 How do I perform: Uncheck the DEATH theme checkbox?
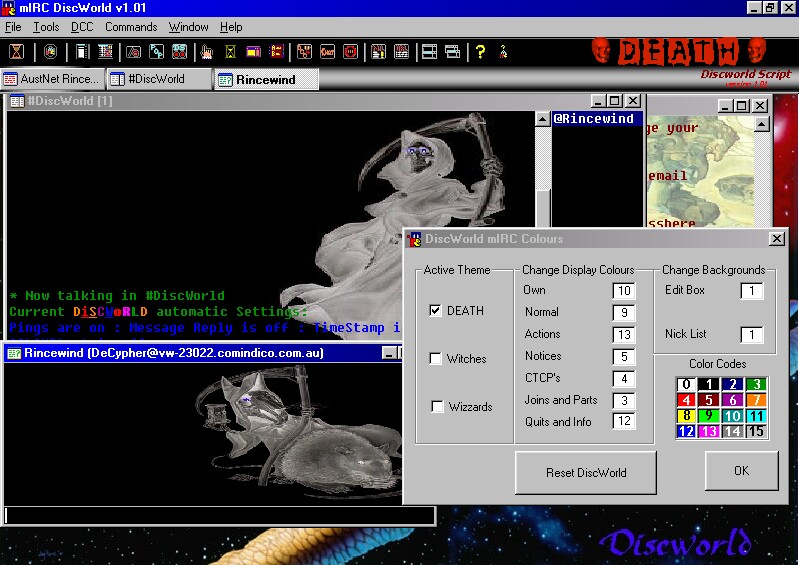(435, 311)
